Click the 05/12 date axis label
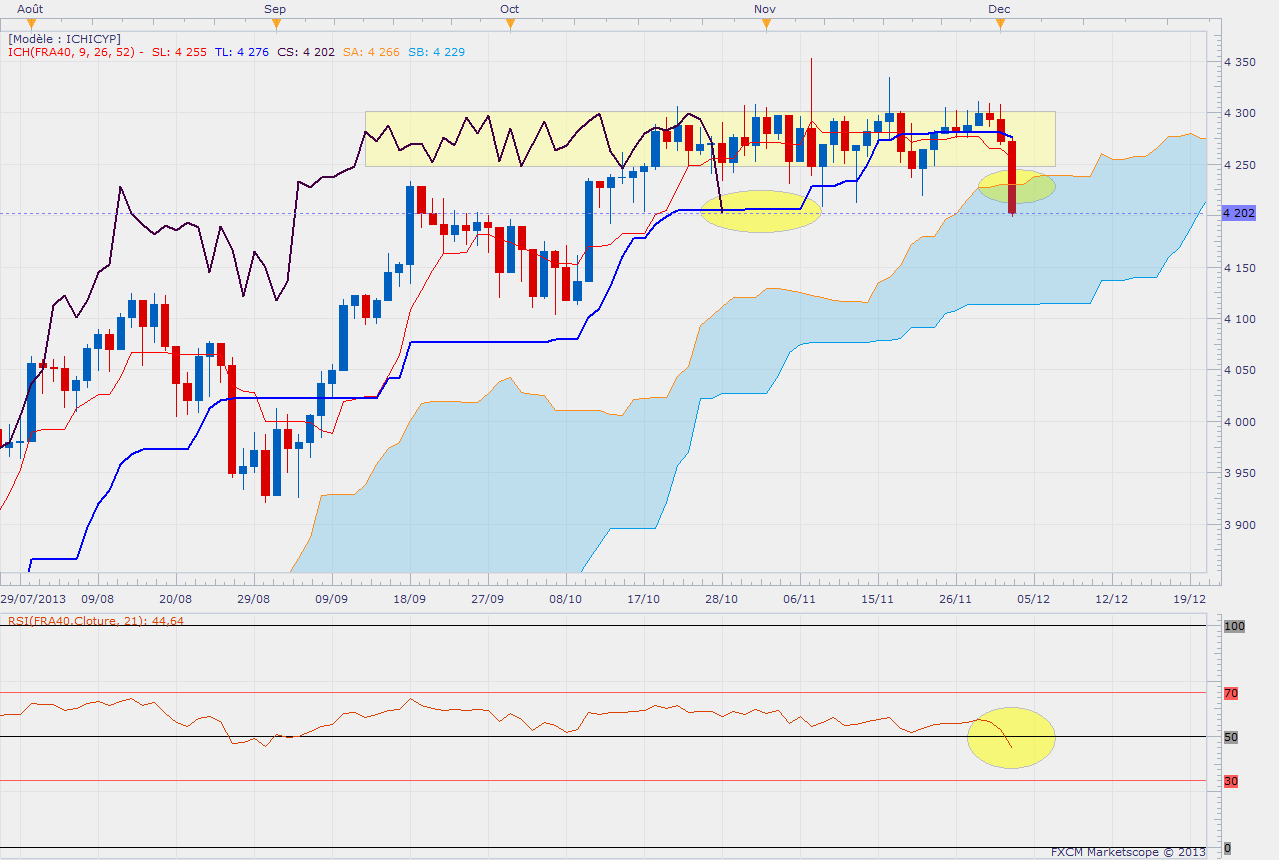 point(1034,598)
